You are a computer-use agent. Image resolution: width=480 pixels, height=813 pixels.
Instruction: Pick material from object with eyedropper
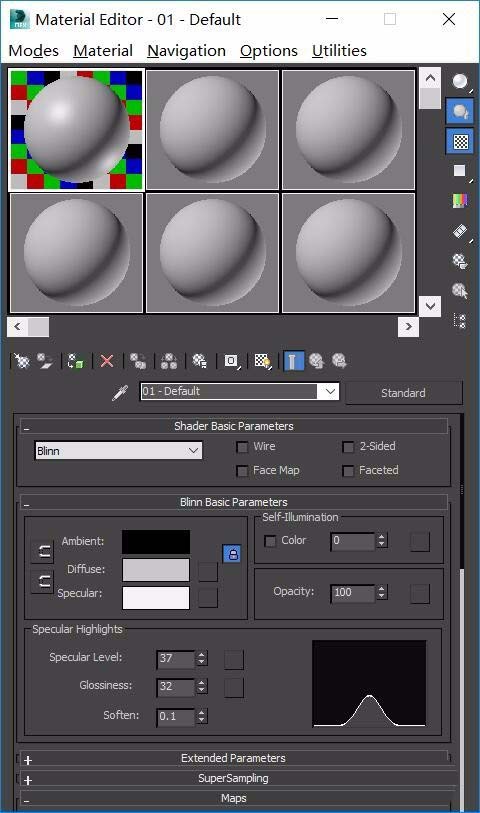pyautogui.click(x=120, y=393)
